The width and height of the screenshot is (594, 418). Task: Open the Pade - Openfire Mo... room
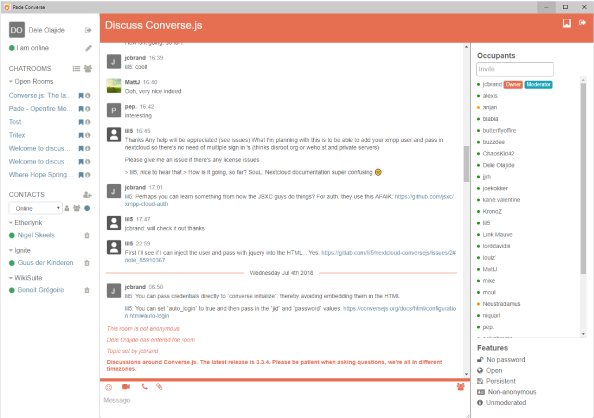coord(40,109)
